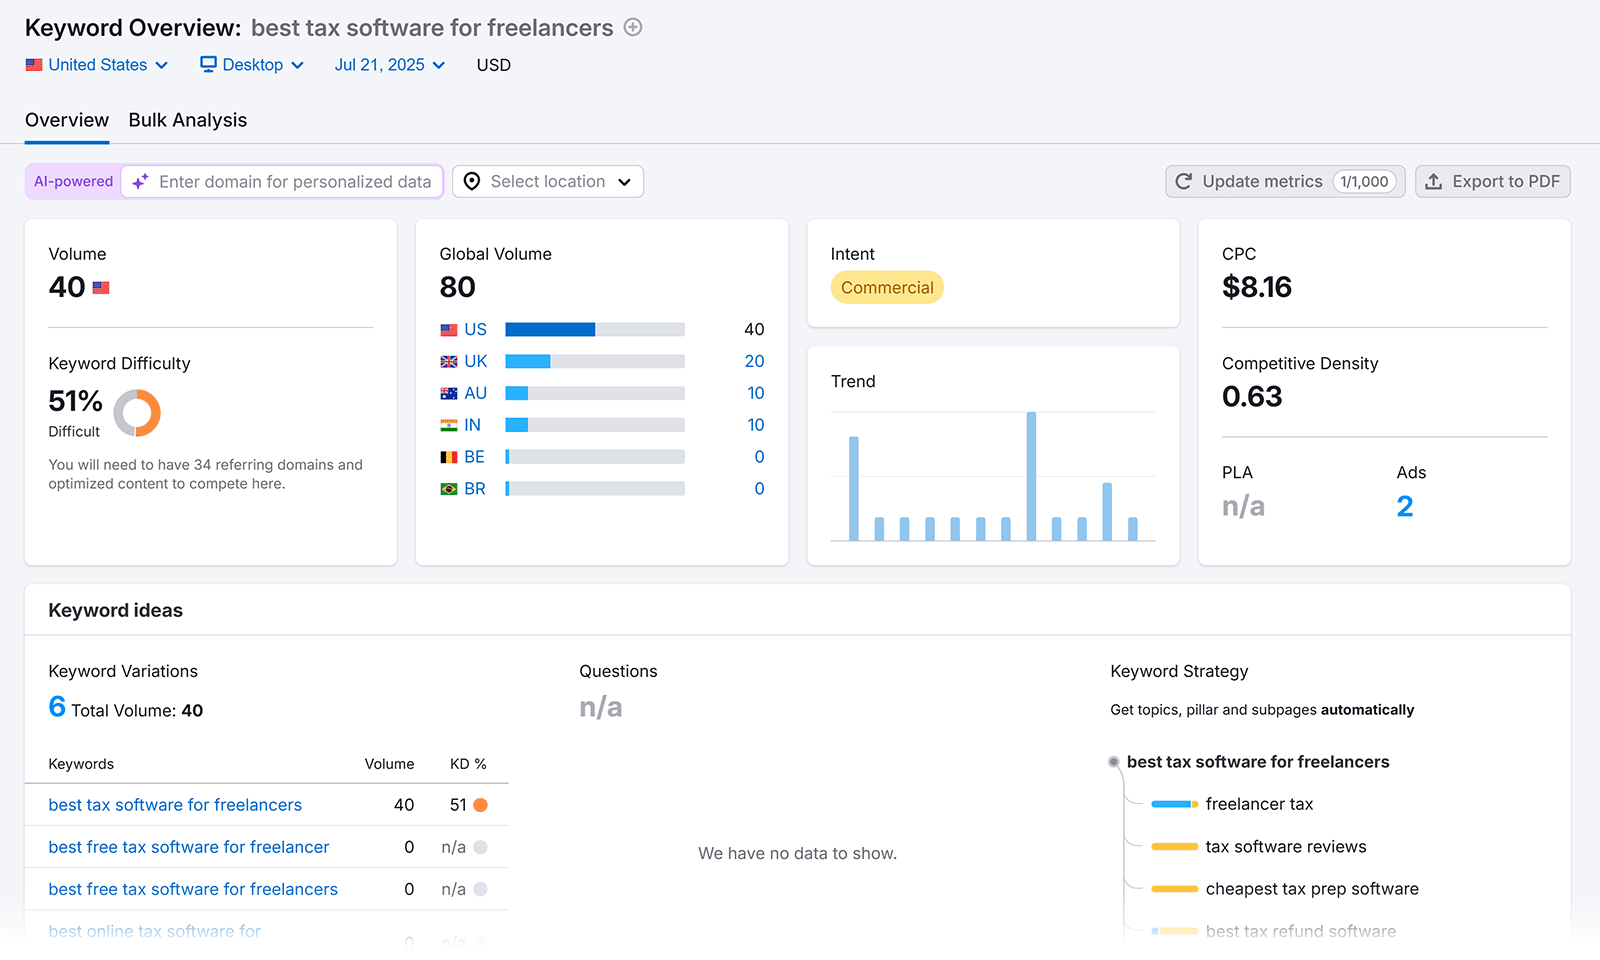Image resolution: width=1600 pixels, height=960 pixels.
Task: Open the Jul 21, 2025 date dropdown
Action: tap(388, 64)
